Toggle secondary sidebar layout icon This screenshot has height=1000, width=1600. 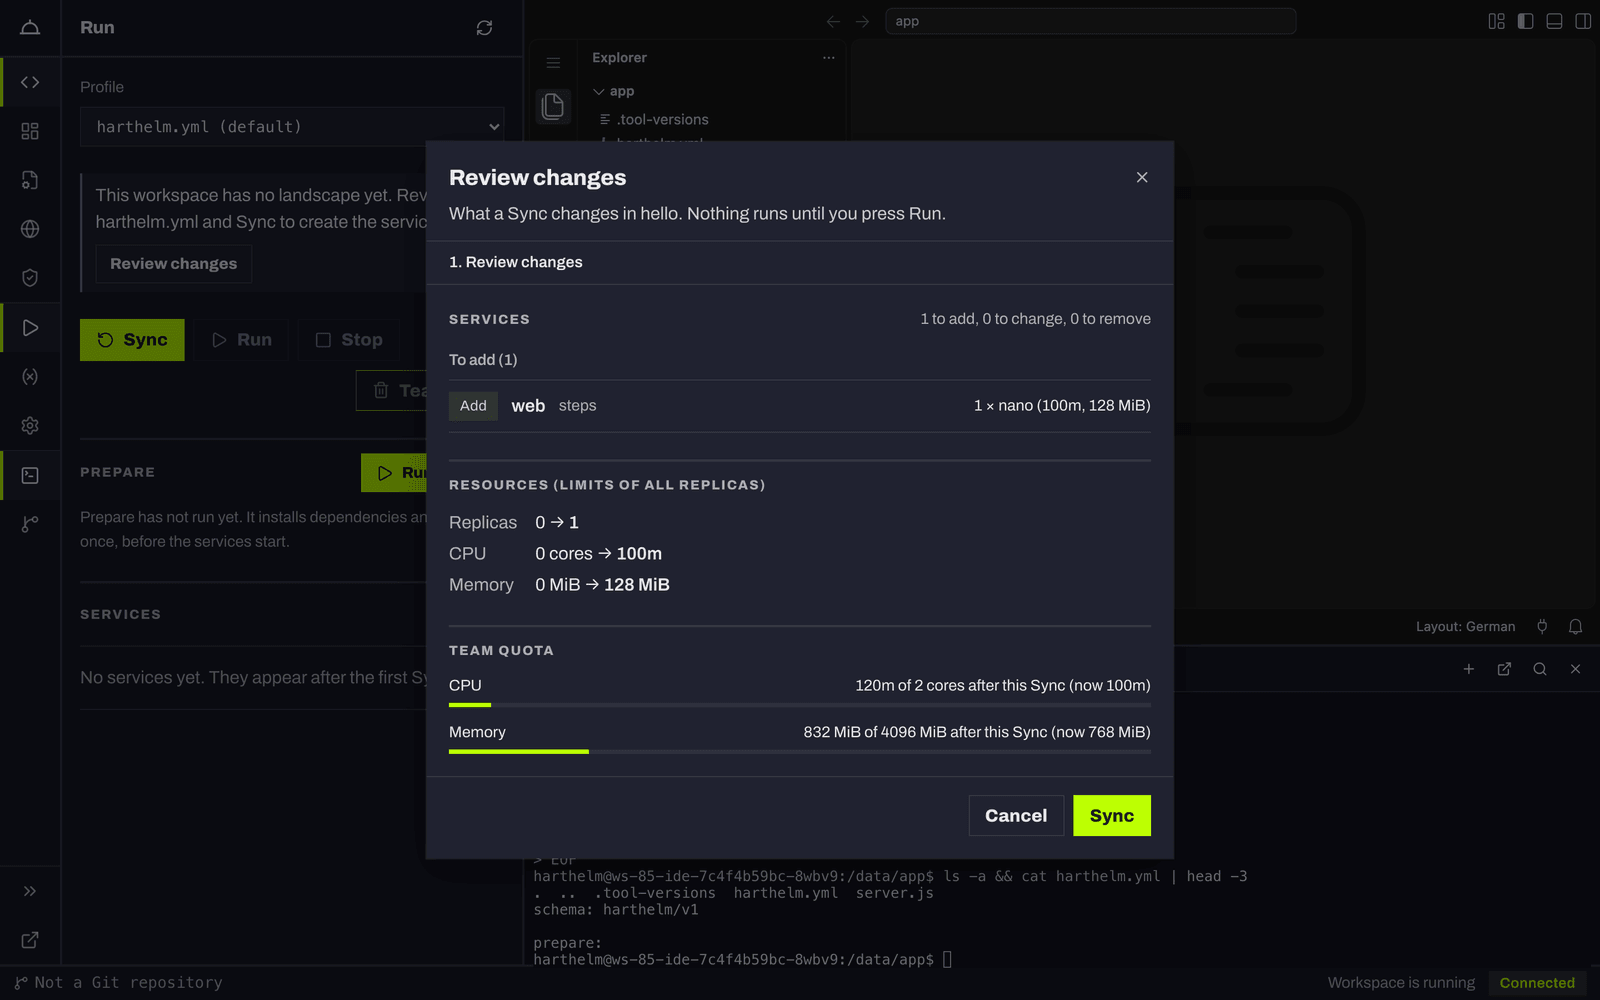pos(1583,21)
